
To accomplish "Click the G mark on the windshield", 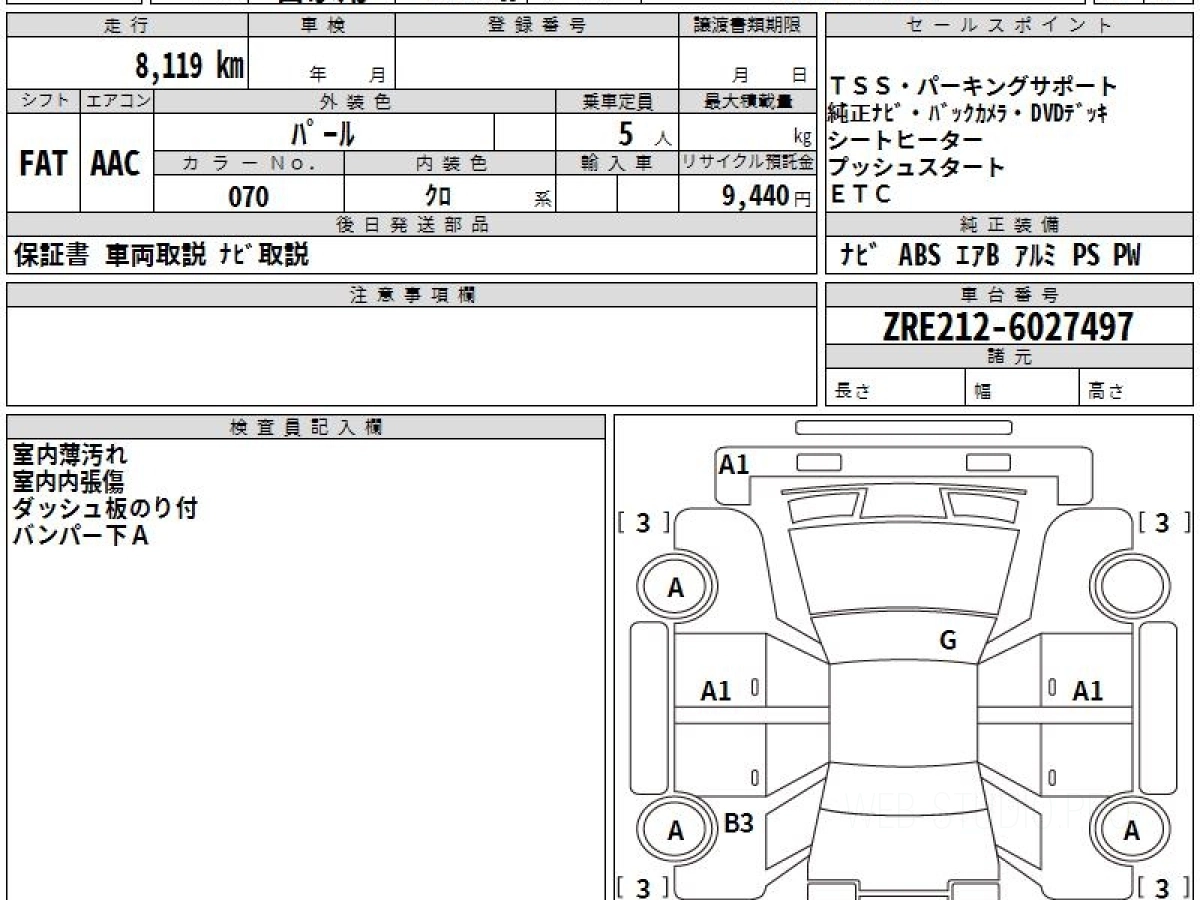I will pyautogui.click(x=948, y=641).
